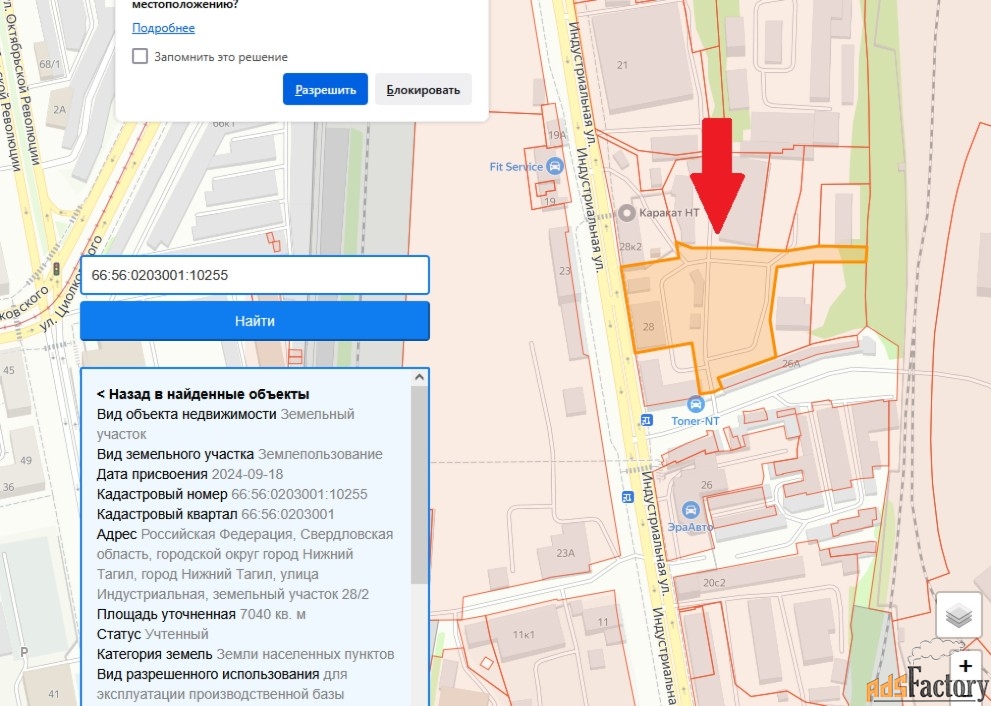Click the Категория земель line
This screenshot has width=991, height=706.
point(245,654)
